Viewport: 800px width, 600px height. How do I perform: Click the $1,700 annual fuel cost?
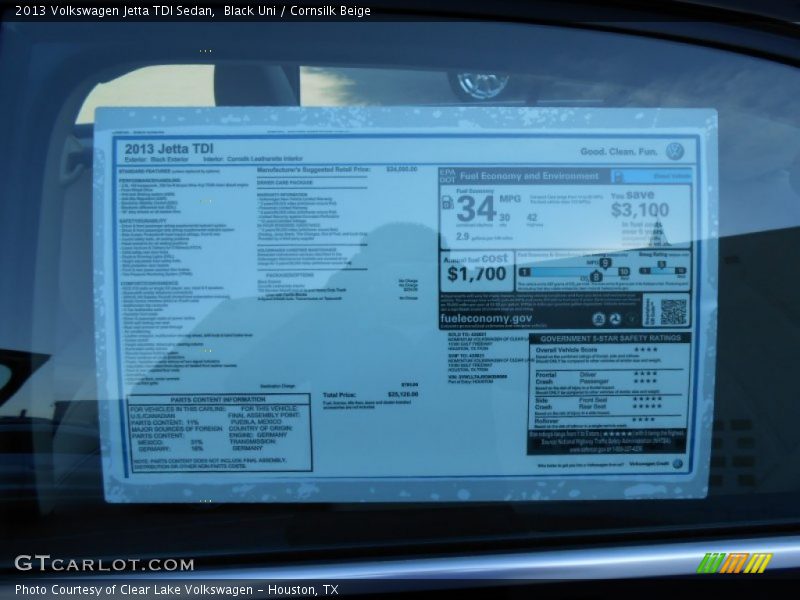[x=477, y=273]
